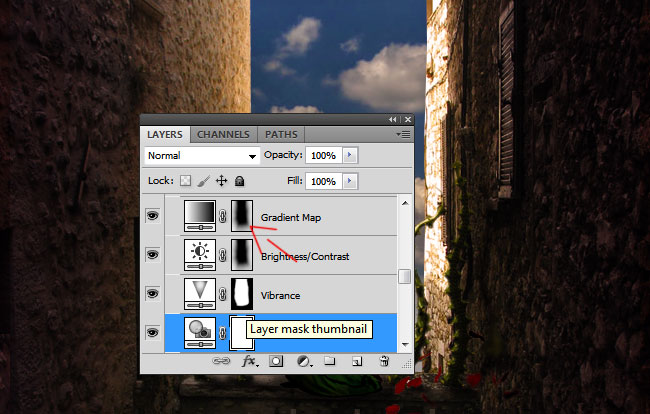Select Vibrance adjustment thumbnail
The height and width of the screenshot is (414, 650).
point(200,293)
